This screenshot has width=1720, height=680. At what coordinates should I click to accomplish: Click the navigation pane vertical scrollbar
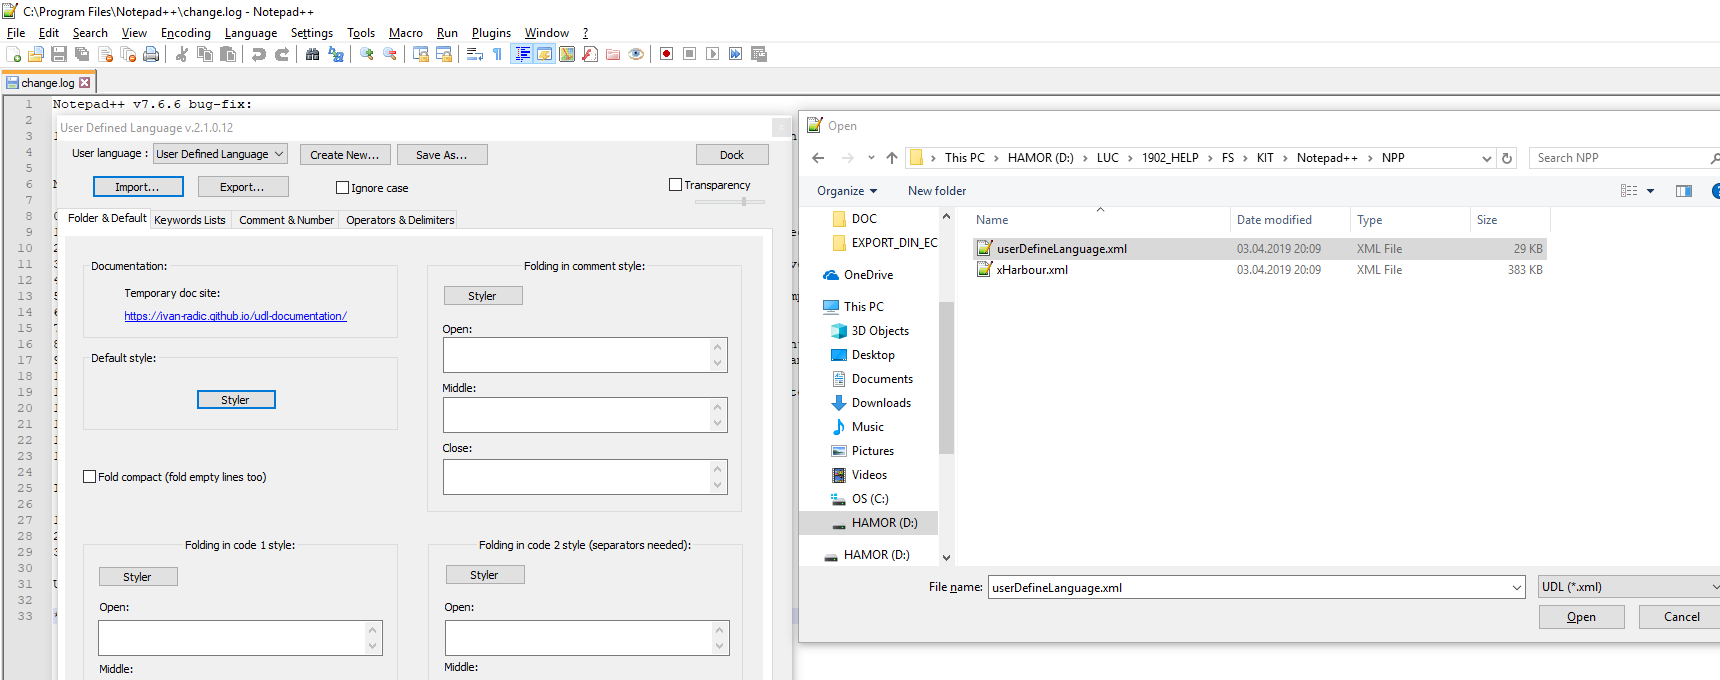click(x=946, y=385)
